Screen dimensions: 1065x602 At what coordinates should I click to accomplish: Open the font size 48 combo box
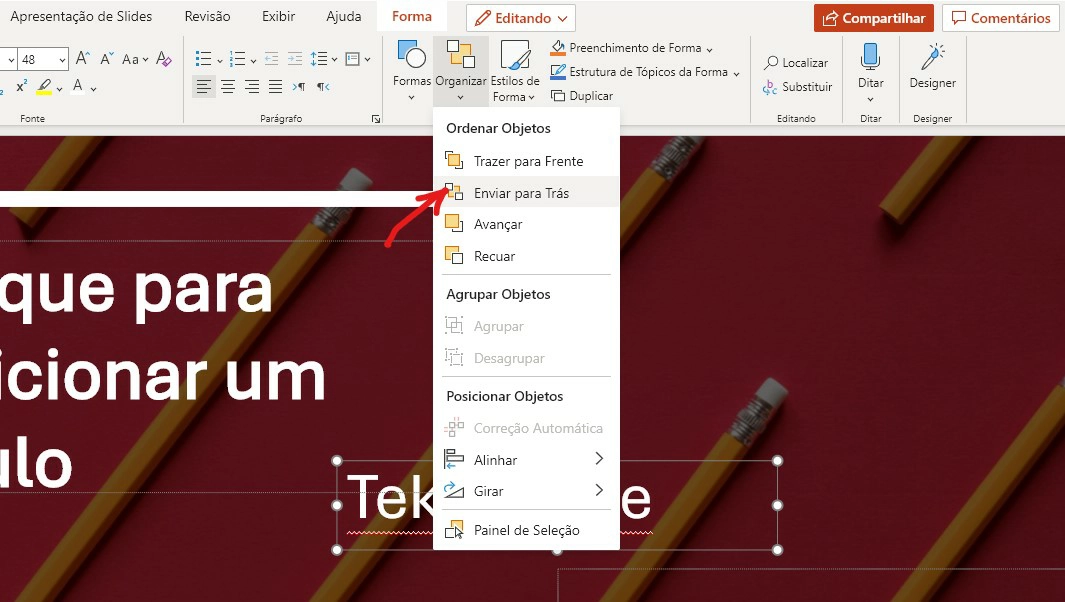click(43, 60)
